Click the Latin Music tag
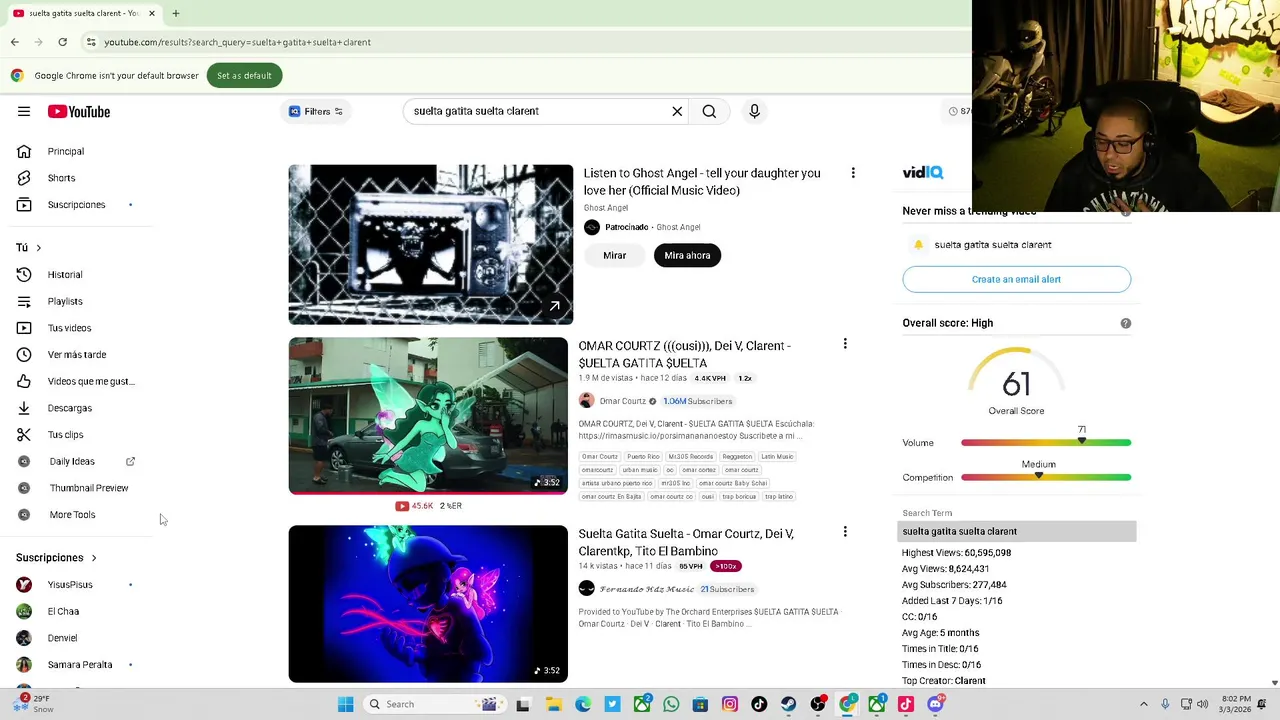1280x720 pixels. (777, 457)
